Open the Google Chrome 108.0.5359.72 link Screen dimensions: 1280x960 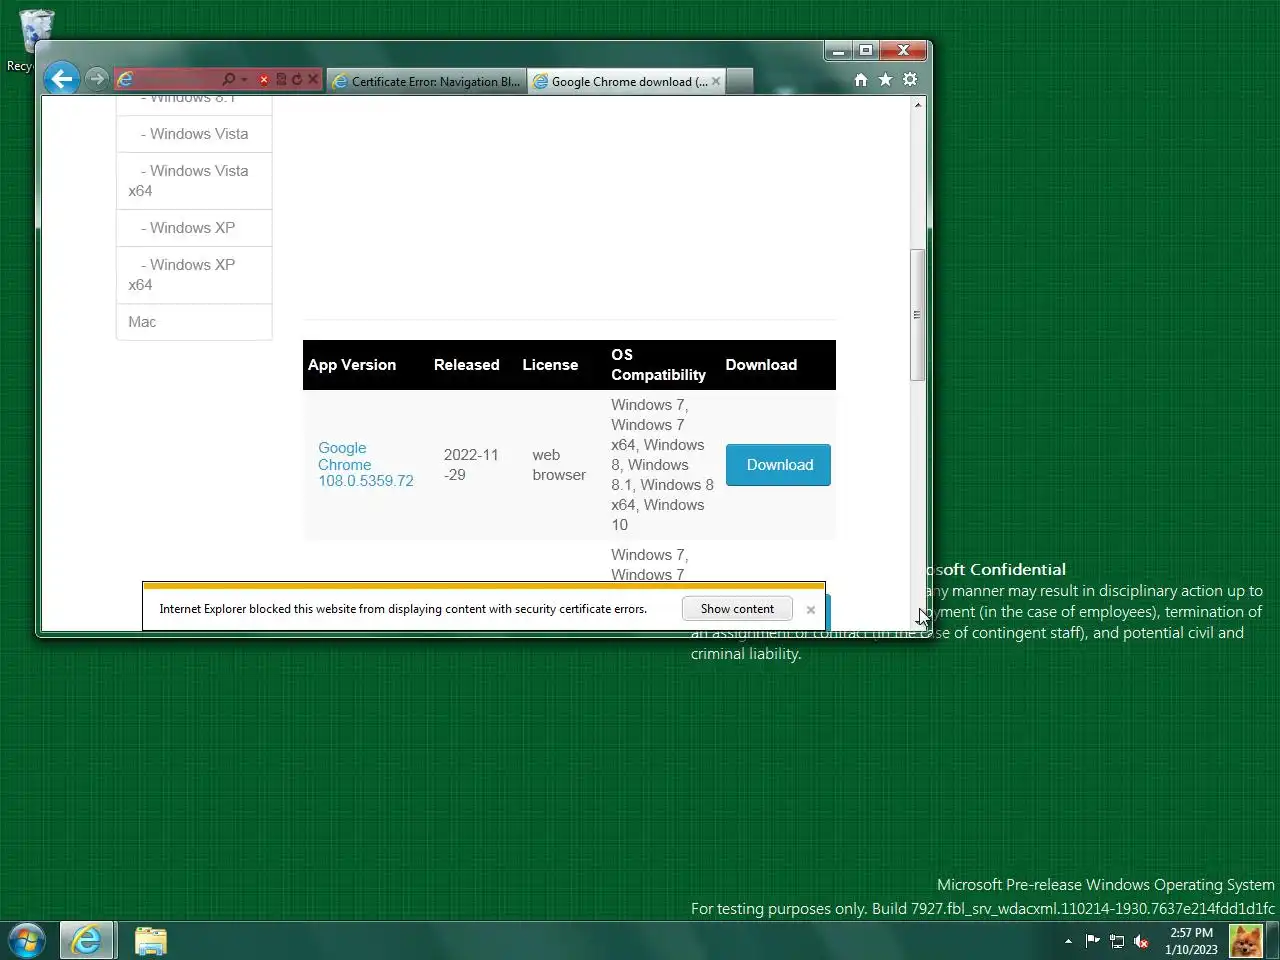point(366,465)
